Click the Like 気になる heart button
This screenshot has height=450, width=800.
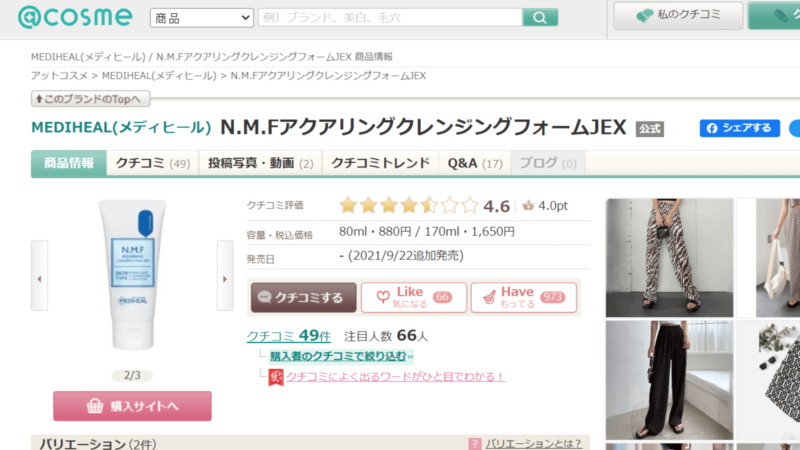(x=414, y=297)
